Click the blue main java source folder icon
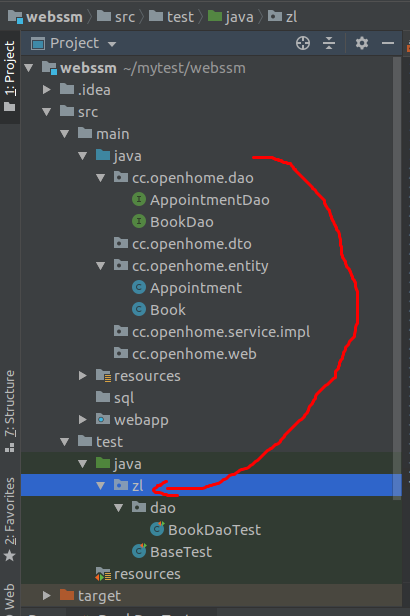Image resolution: width=410 pixels, height=616 pixels. click(x=103, y=155)
